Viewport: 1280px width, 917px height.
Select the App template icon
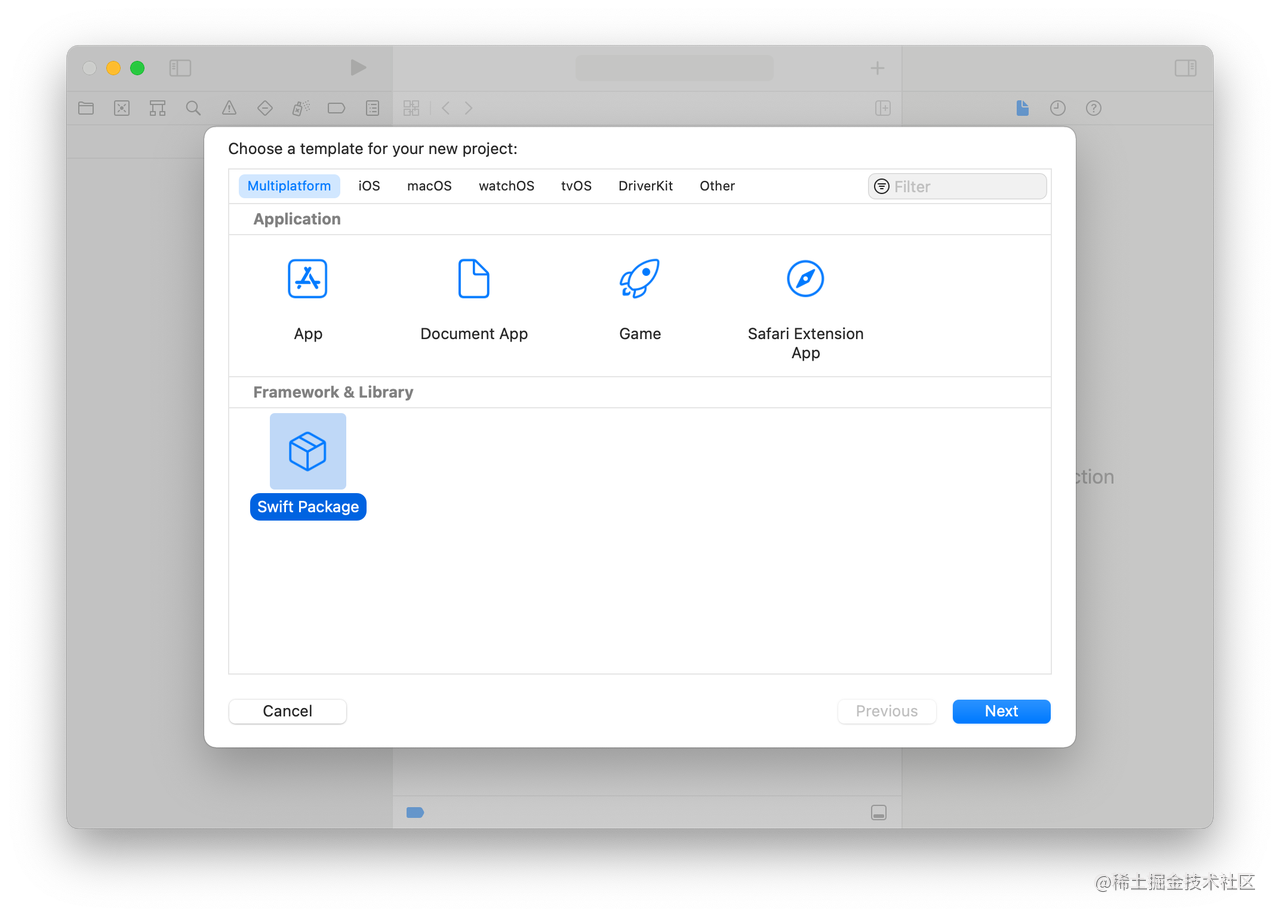pos(308,279)
